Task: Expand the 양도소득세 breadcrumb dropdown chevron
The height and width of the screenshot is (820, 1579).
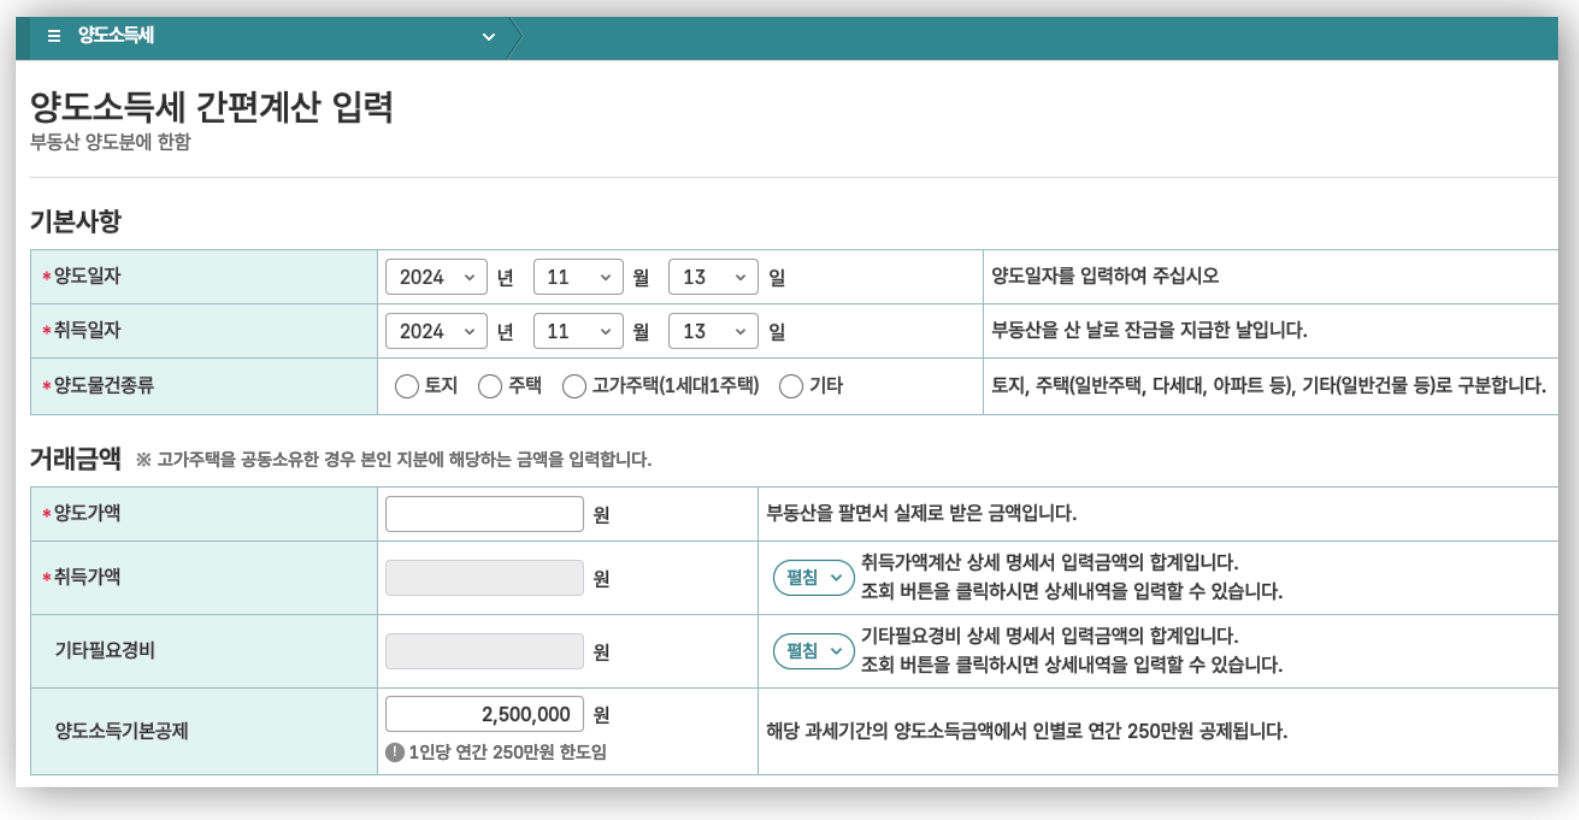Action: point(489,37)
